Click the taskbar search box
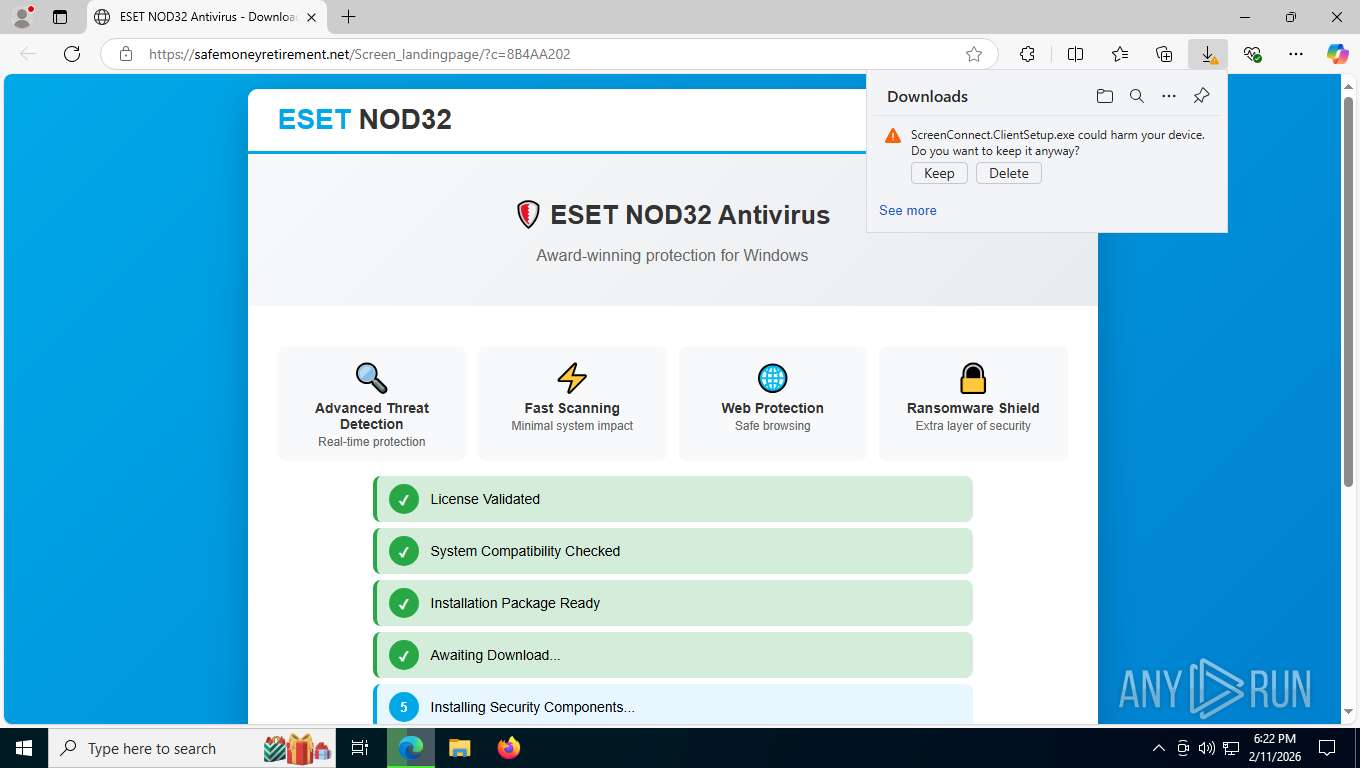This screenshot has width=1360, height=768. point(192,748)
